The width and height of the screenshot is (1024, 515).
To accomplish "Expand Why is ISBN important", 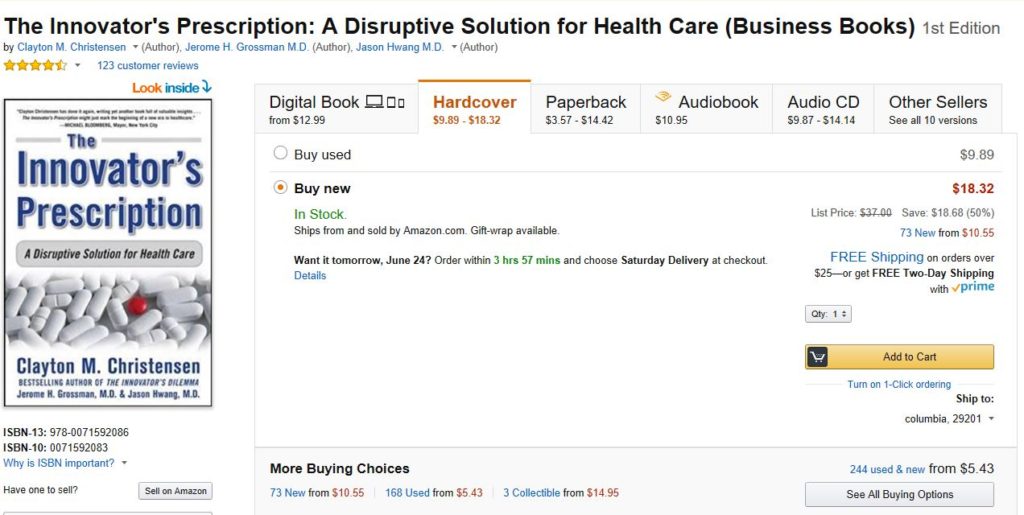I will tap(65, 463).
